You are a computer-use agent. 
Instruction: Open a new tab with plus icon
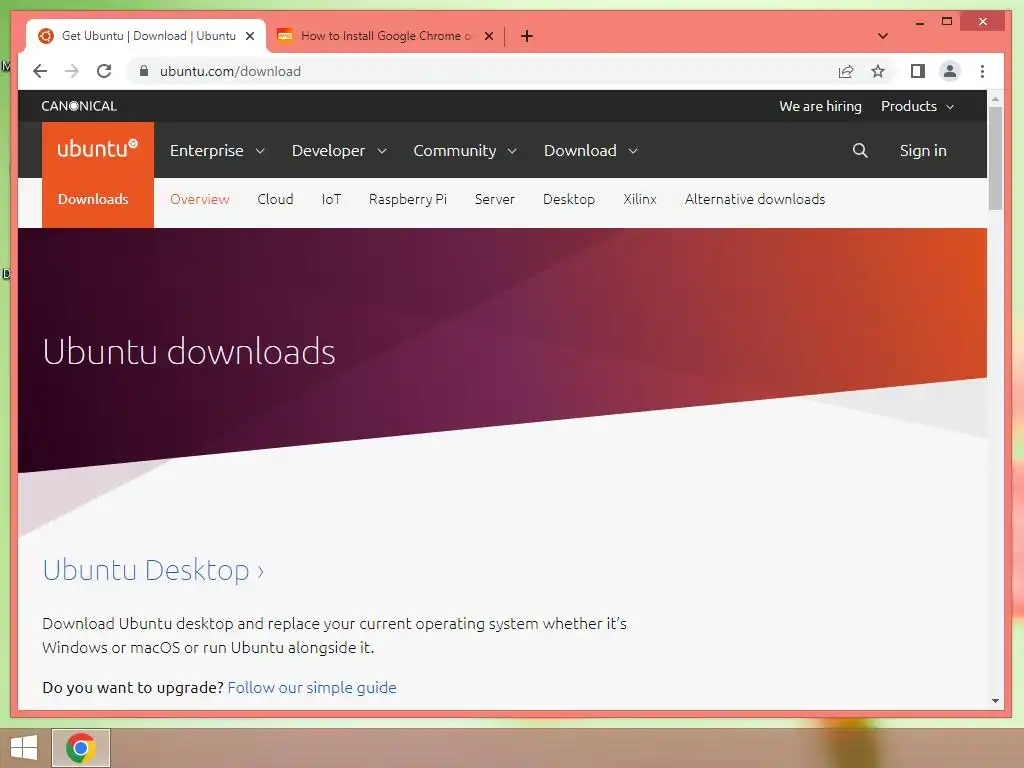click(527, 36)
